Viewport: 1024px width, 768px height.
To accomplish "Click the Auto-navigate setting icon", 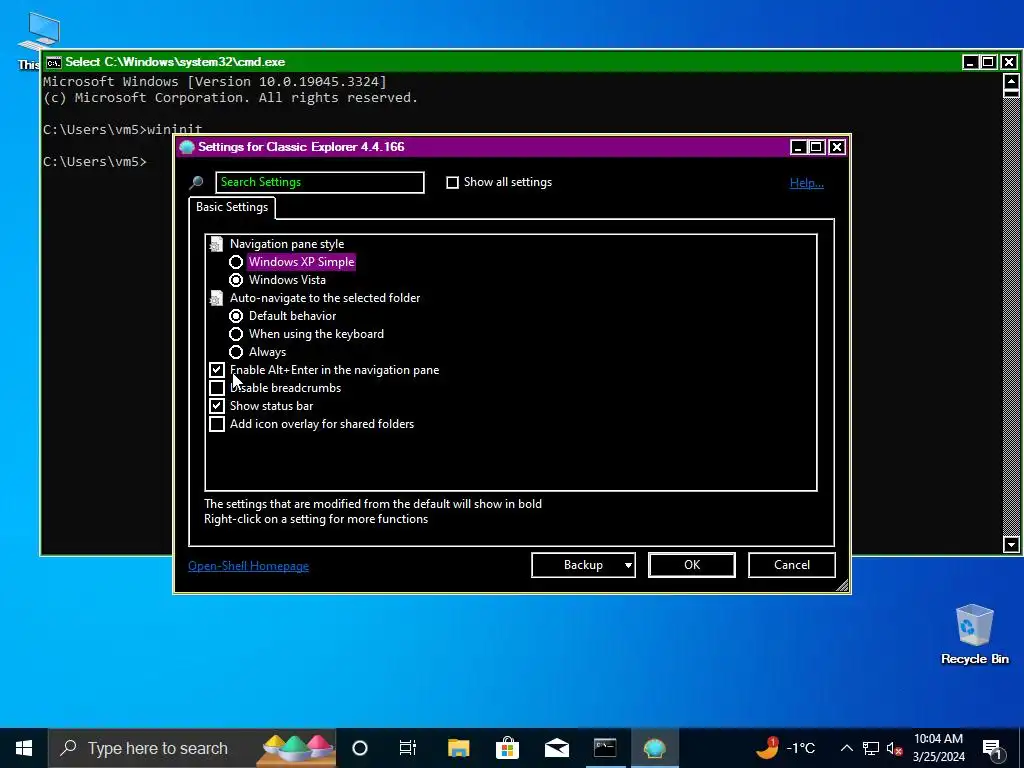I will [x=216, y=298].
